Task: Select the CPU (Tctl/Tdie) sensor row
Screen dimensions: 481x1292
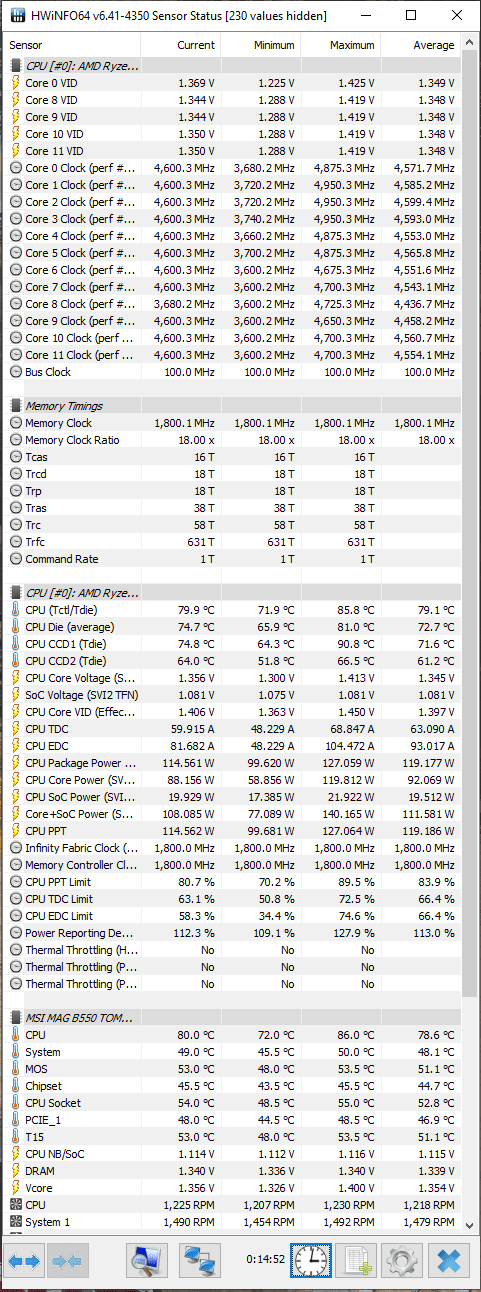Action: [232, 610]
